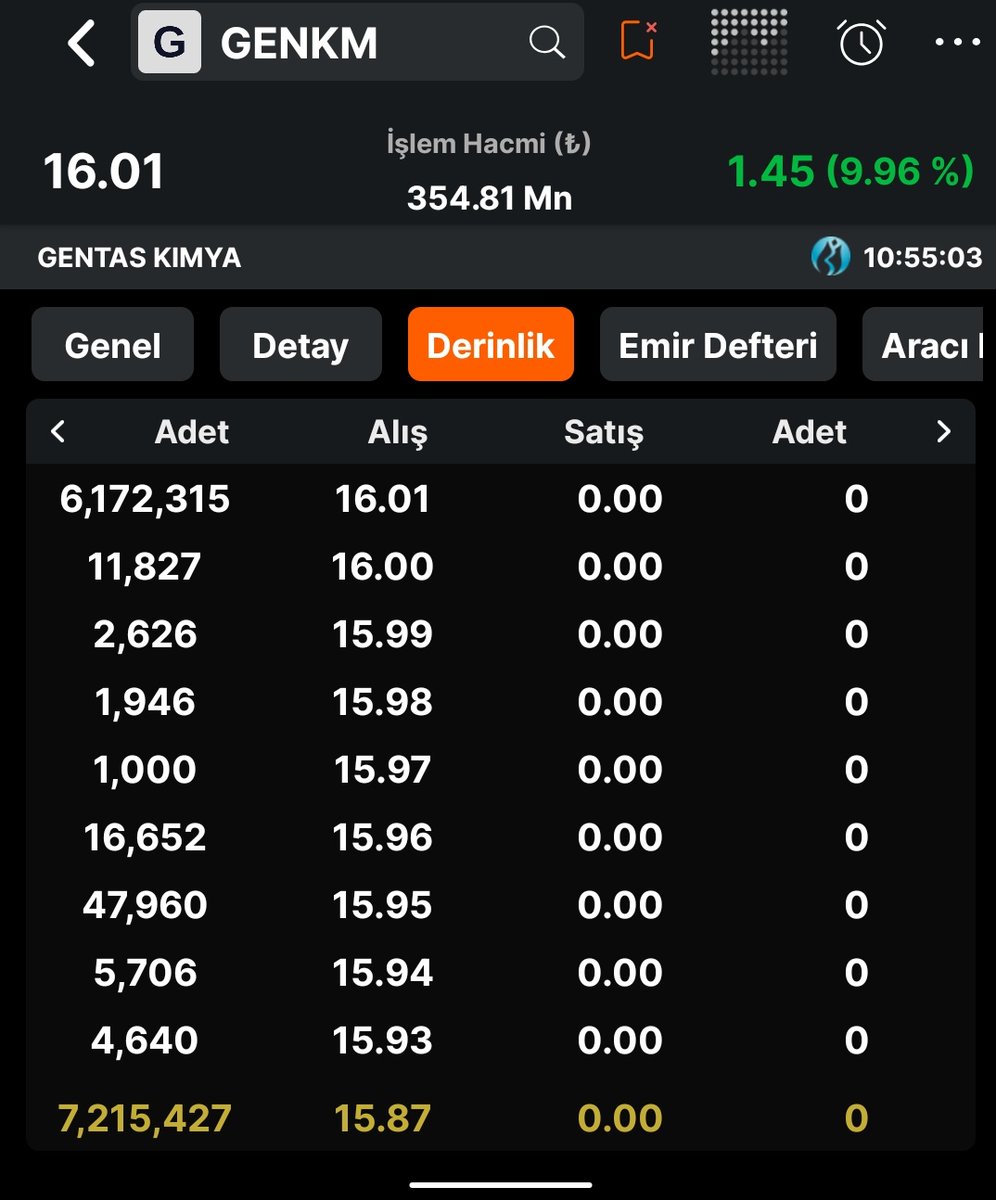Click the GENKM symbol search field
This screenshot has height=1200, width=996.
tap(357, 42)
